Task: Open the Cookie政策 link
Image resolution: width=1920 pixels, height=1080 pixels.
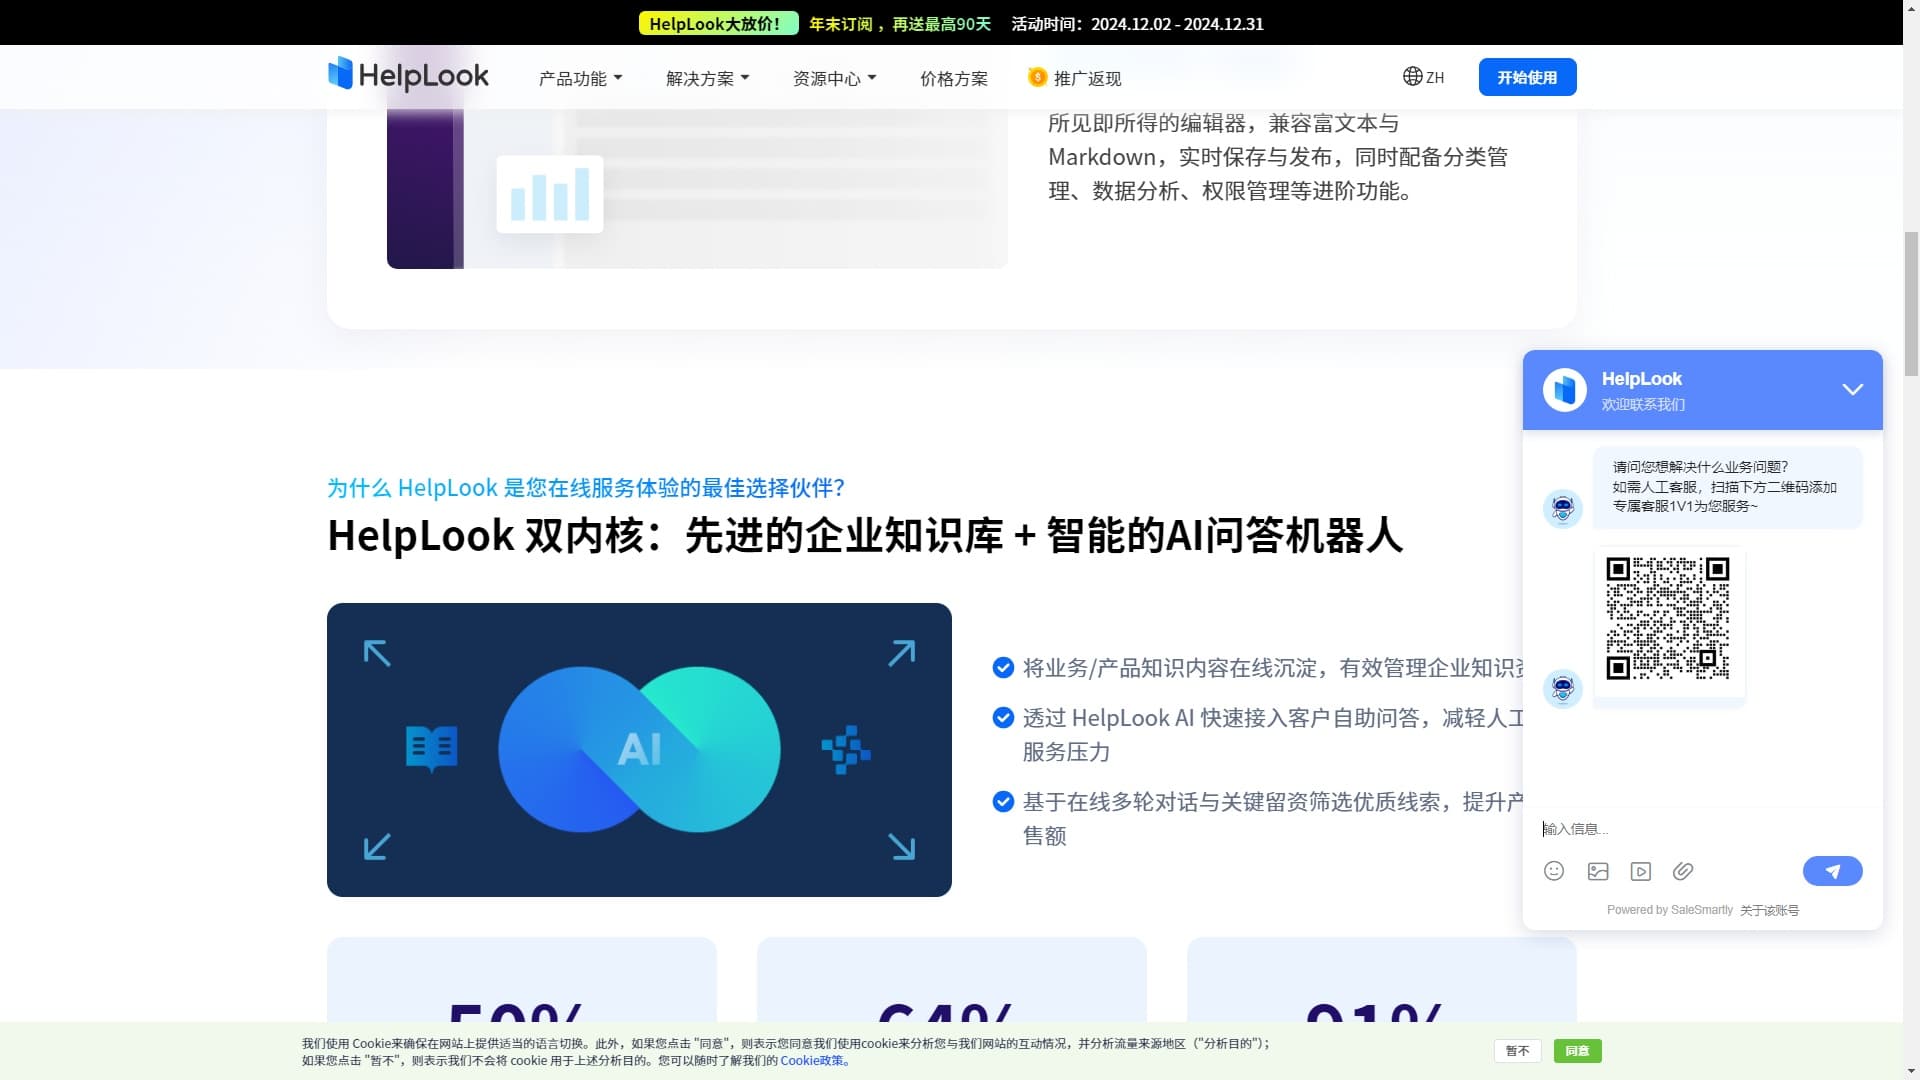Action: (813, 1061)
